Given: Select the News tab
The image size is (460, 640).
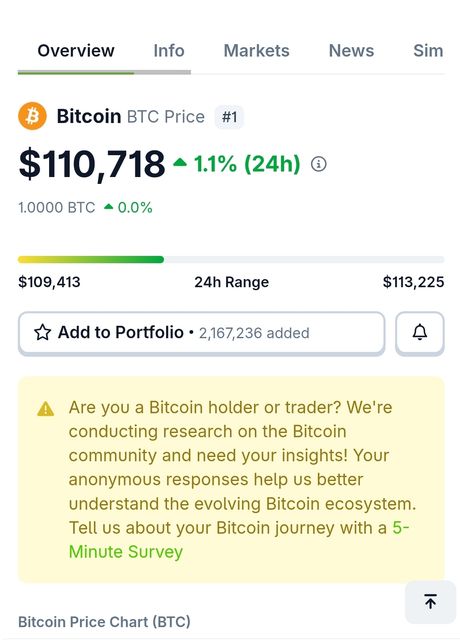Looking at the screenshot, I should pos(351,51).
